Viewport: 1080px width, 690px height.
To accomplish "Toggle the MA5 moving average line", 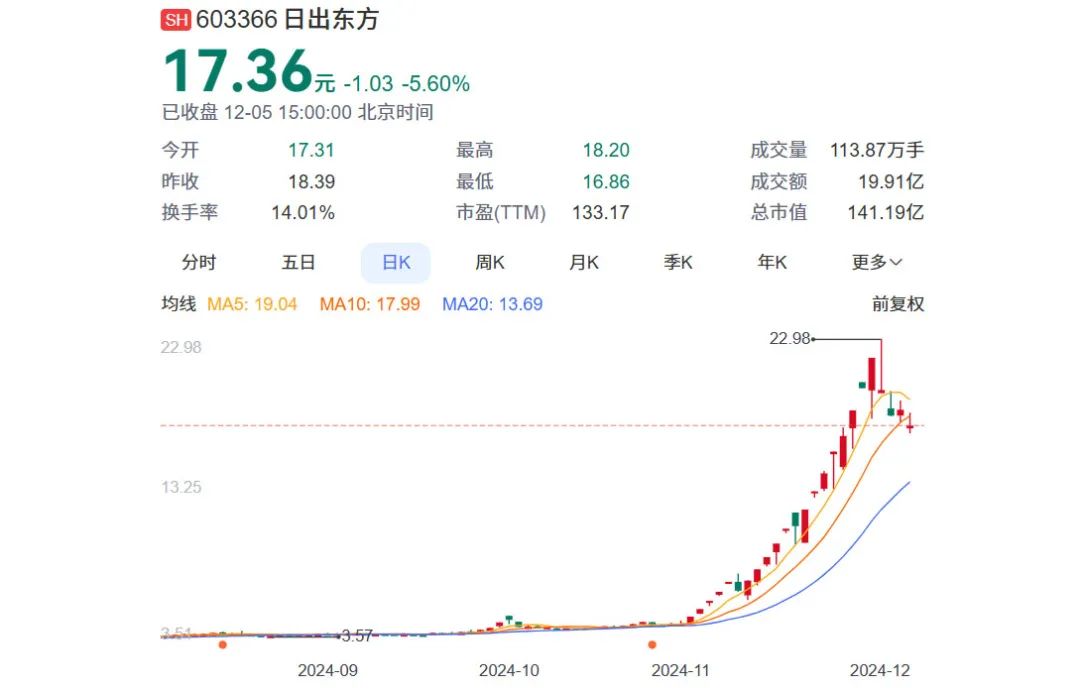I will pyautogui.click(x=252, y=304).
